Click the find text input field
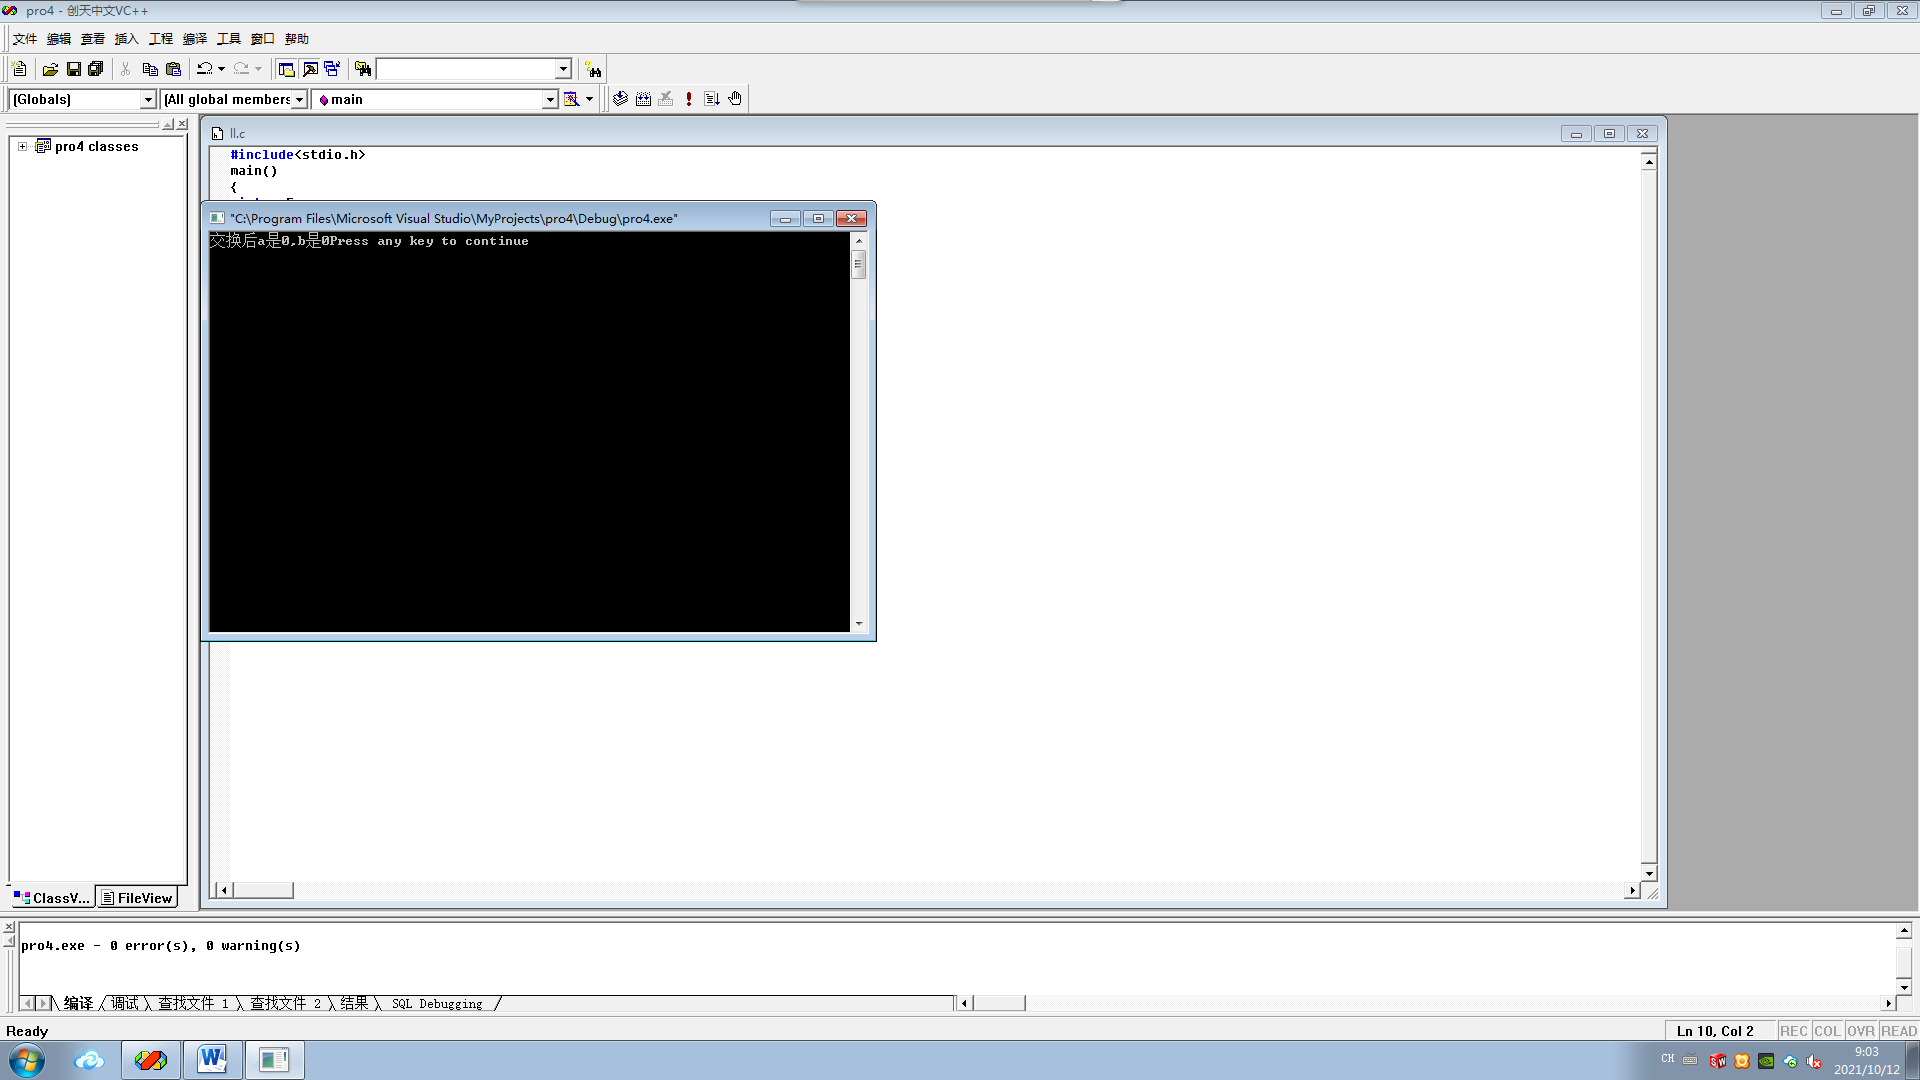 pyautogui.click(x=466, y=69)
